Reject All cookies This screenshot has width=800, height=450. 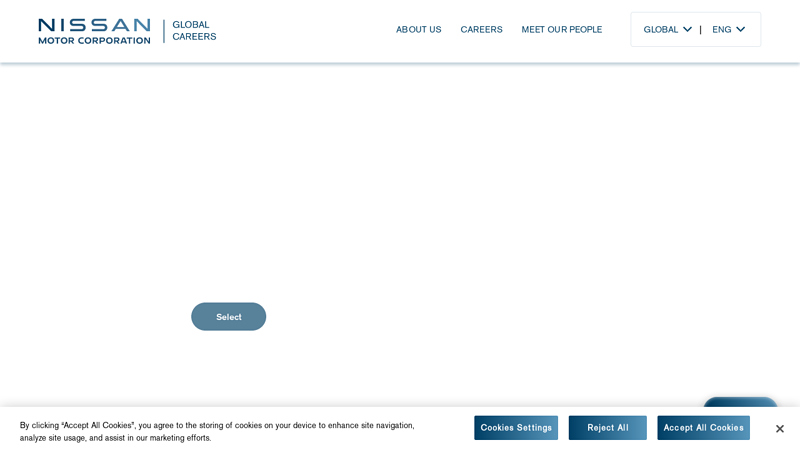(607, 428)
